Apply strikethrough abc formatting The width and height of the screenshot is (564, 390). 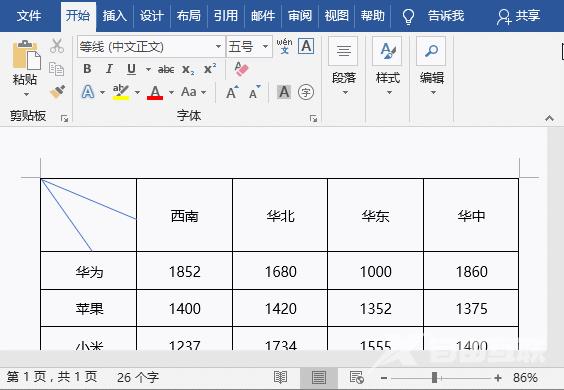pyautogui.click(x=166, y=69)
